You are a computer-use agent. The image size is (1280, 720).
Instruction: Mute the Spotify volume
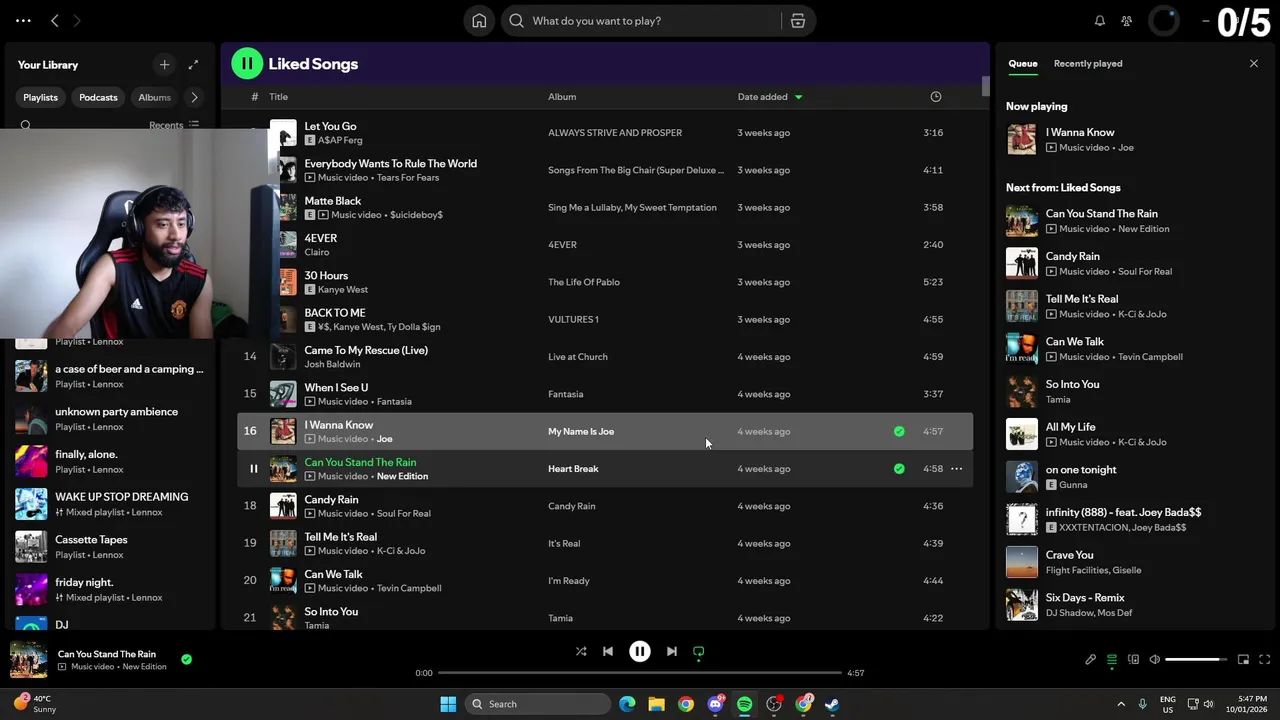pyautogui.click(x=1155, y=660)
